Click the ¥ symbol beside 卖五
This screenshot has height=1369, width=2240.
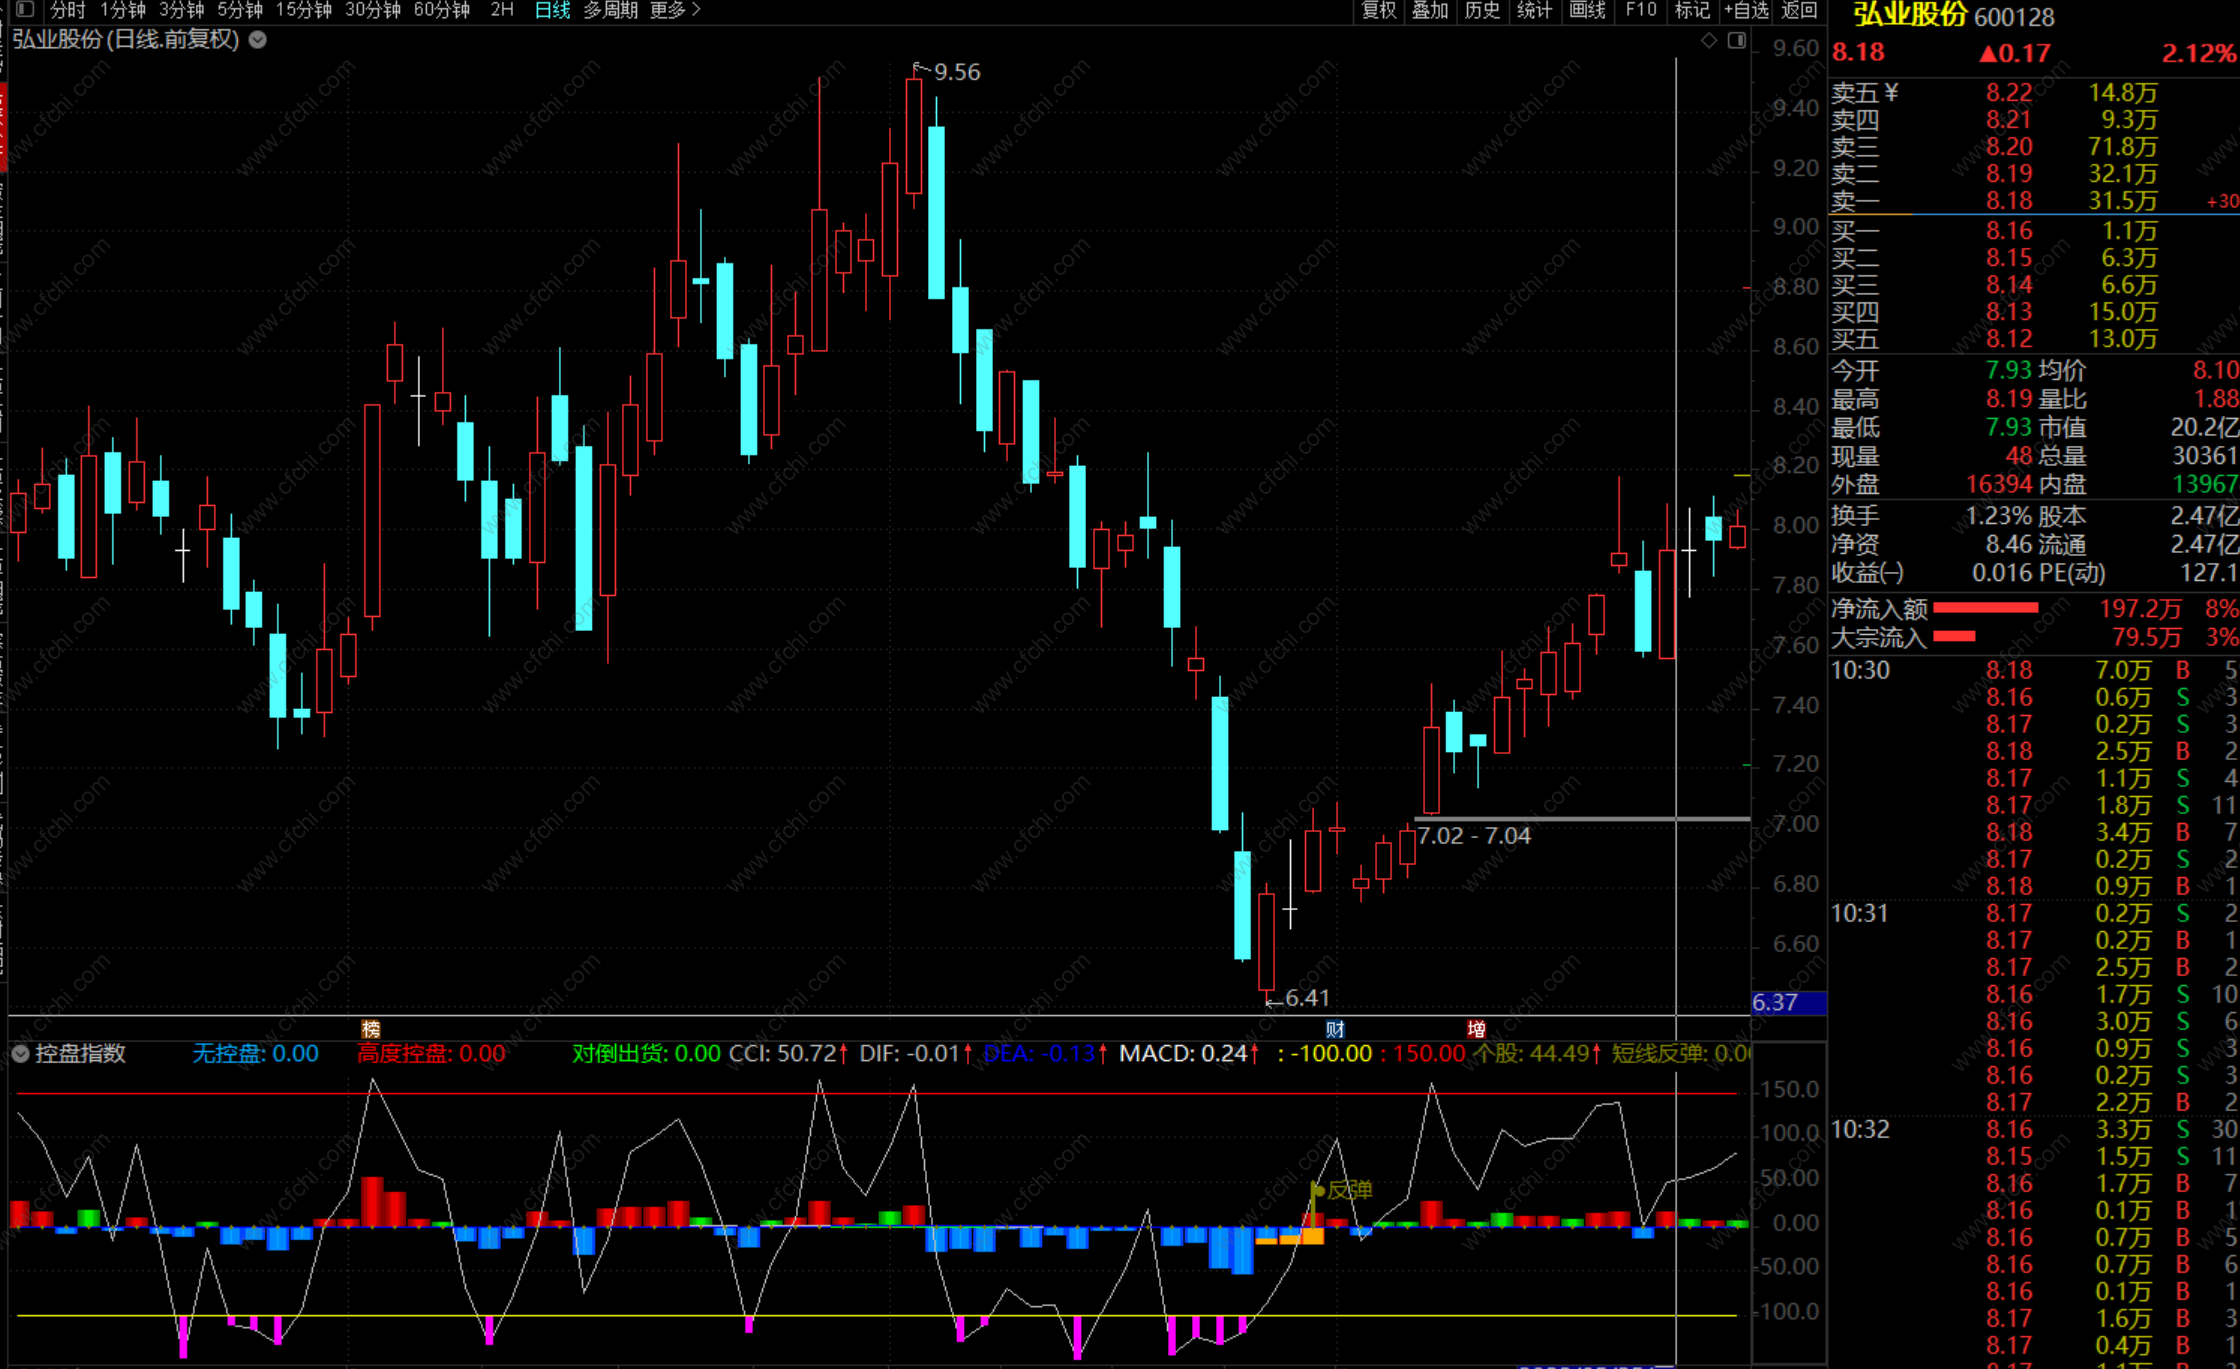coord(1891,93)
